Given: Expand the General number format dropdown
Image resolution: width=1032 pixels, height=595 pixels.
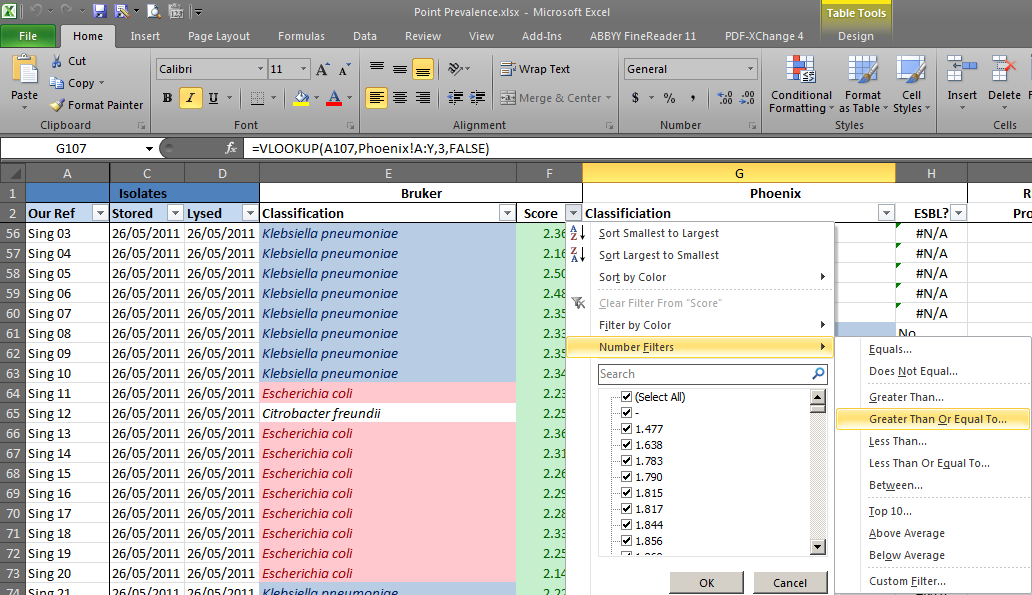Looking at the screenshot, I should (751, 69).
